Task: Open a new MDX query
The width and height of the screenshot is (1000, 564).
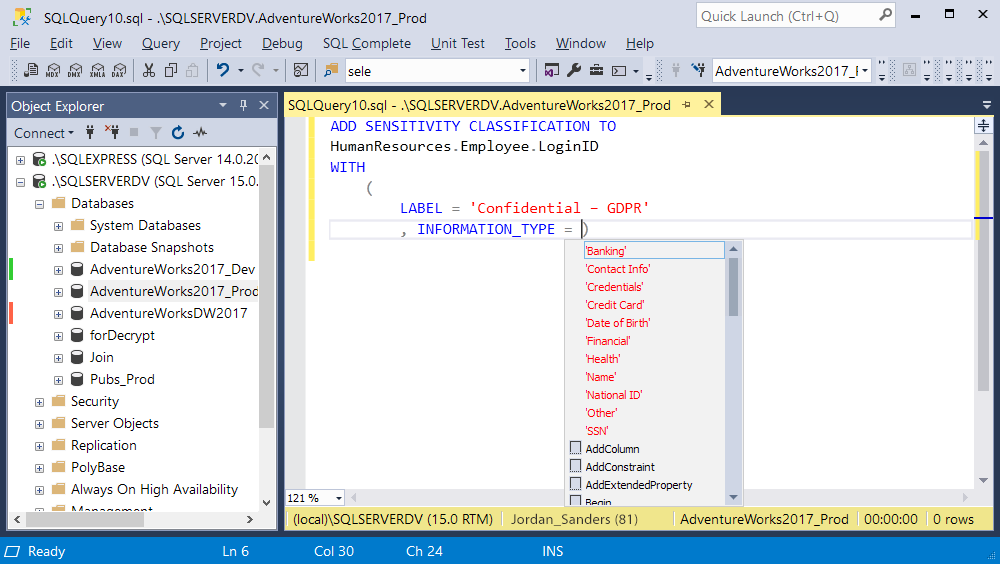Action: 53,70
